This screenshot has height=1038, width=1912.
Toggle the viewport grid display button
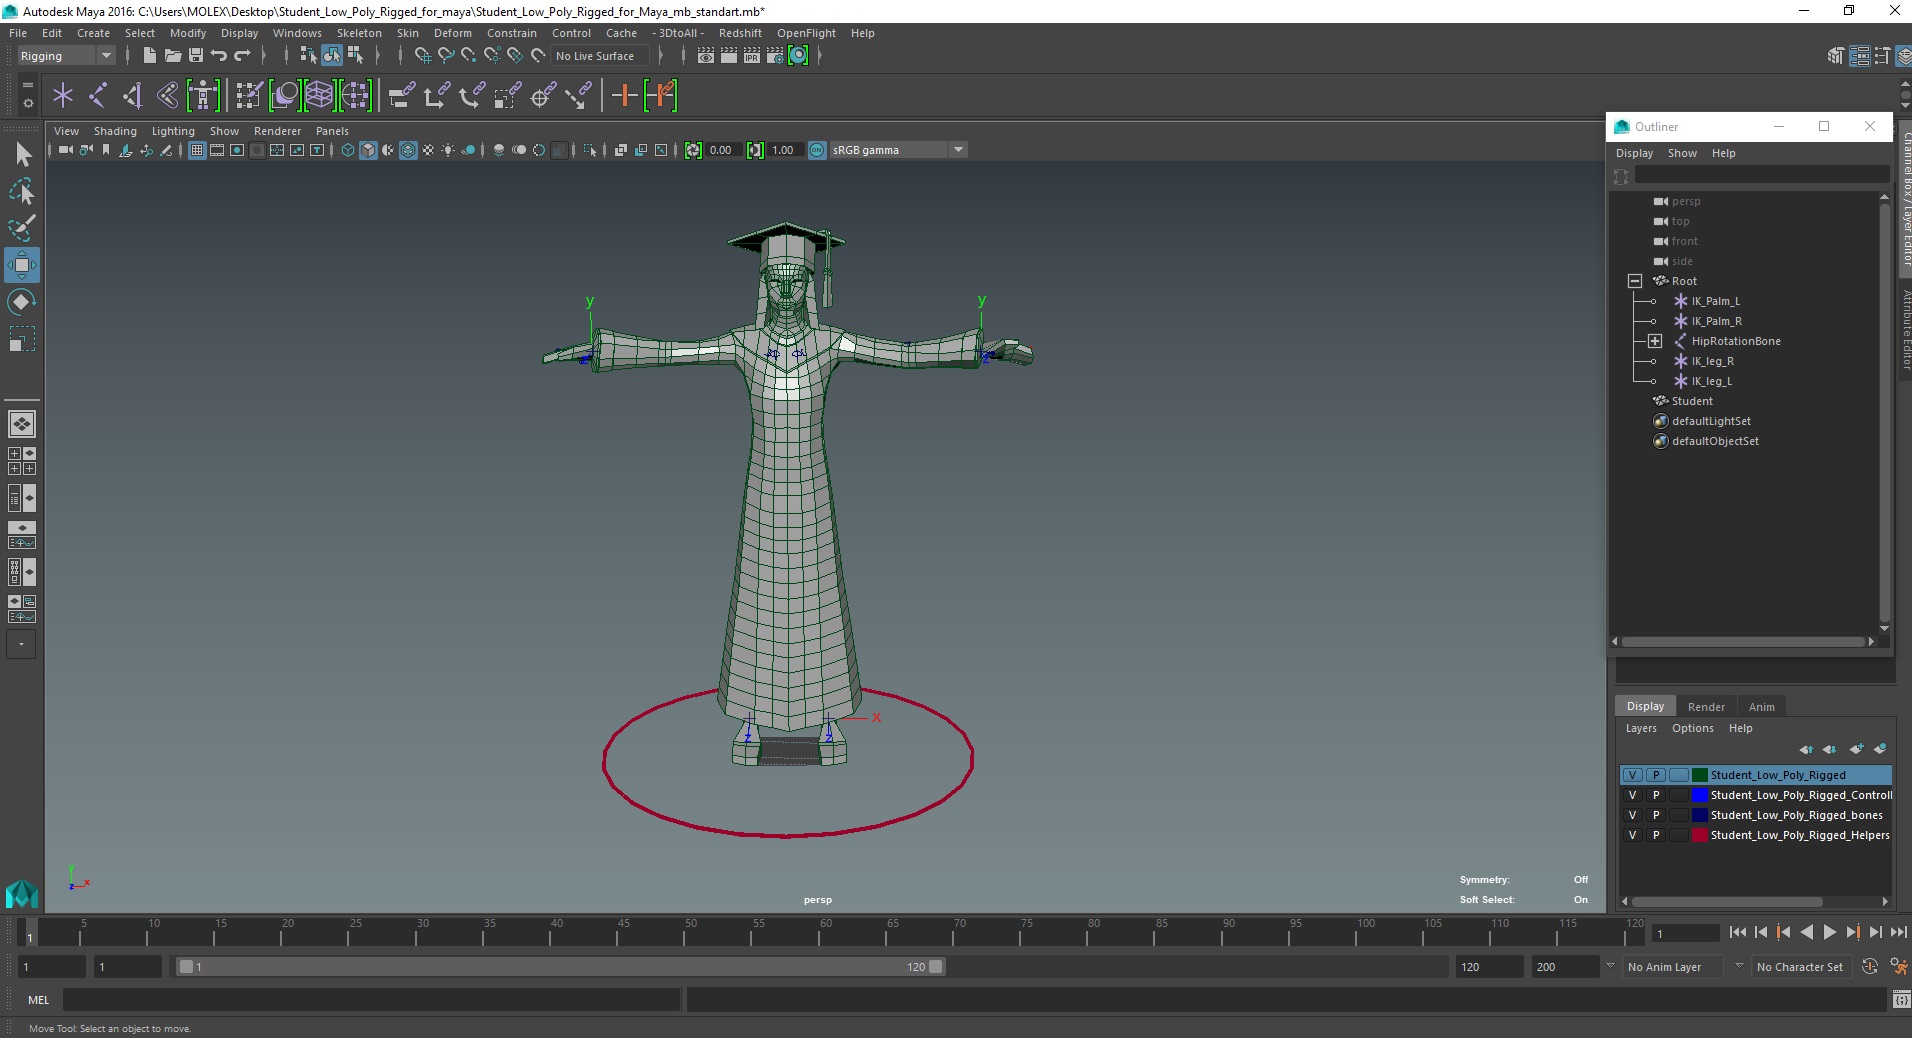pos(197,150)
